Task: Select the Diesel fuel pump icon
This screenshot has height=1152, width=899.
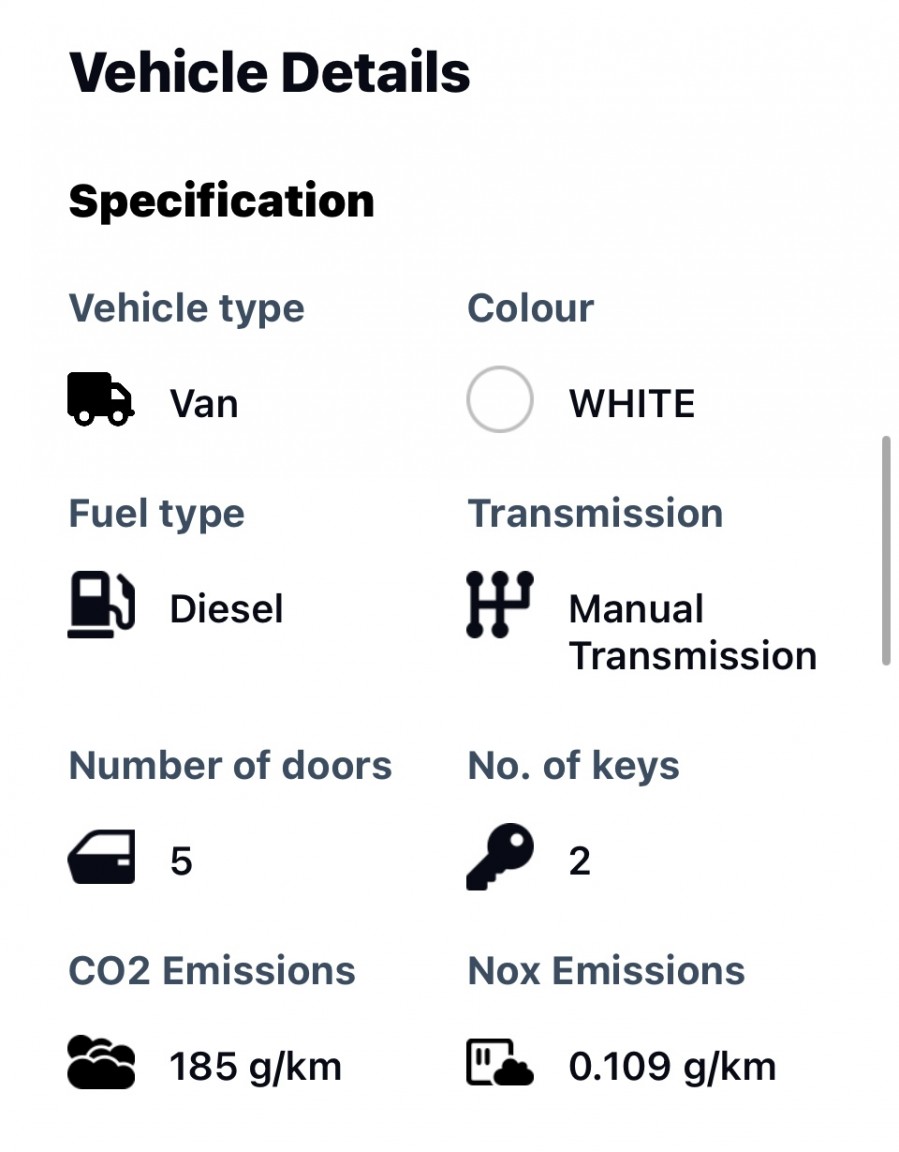Action: click(x=99, y=602)
